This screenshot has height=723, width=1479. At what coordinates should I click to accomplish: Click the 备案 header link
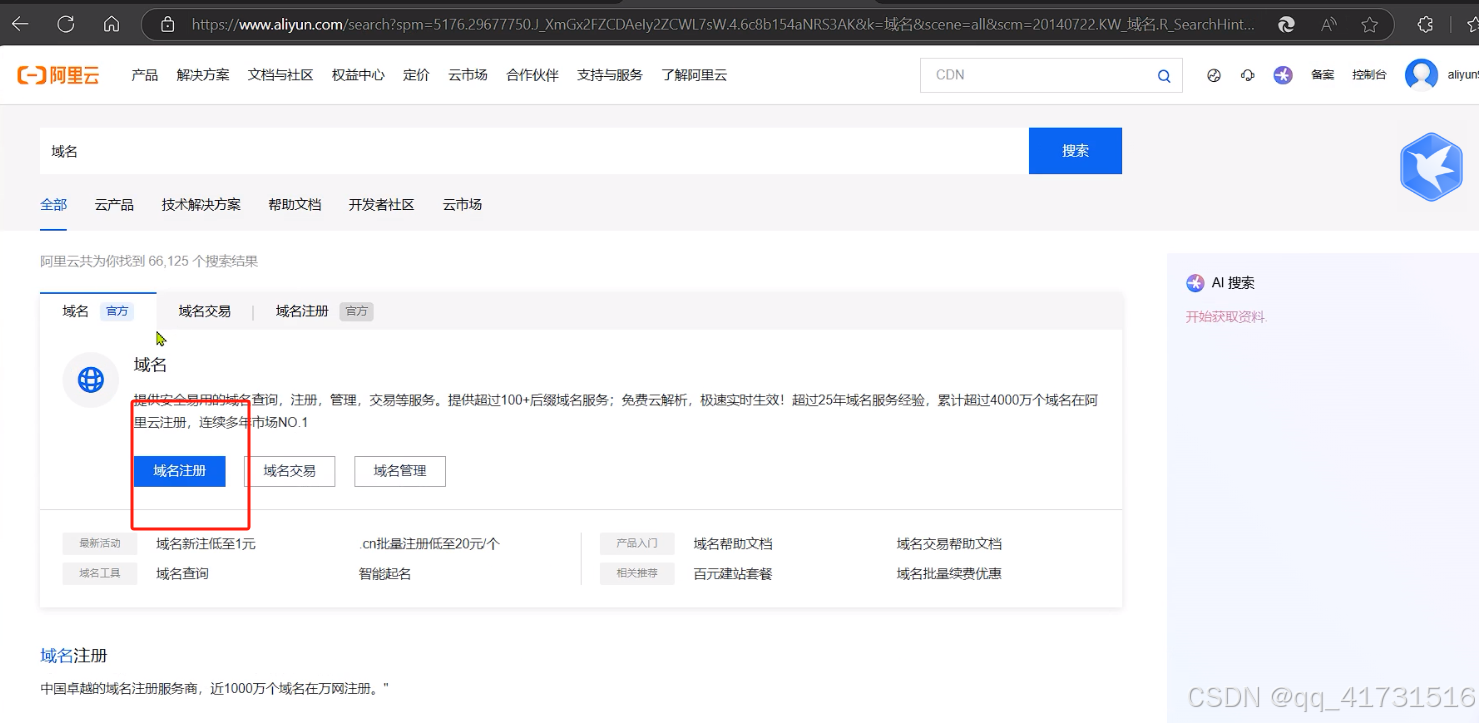coord(1323,75)
